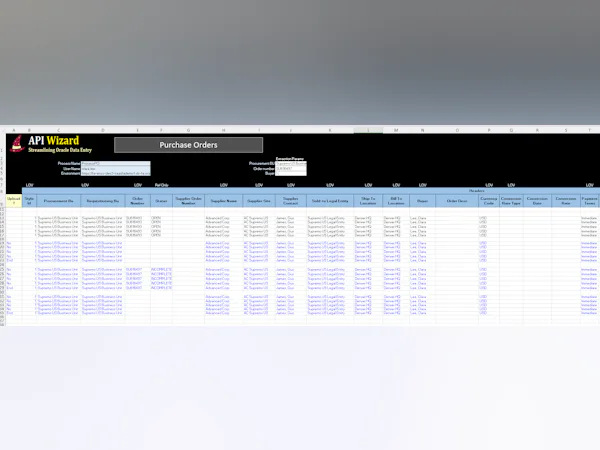Click the Currency Code header cell
The height and width of the screenshot is (450, 600).
(x=489, y=201)
